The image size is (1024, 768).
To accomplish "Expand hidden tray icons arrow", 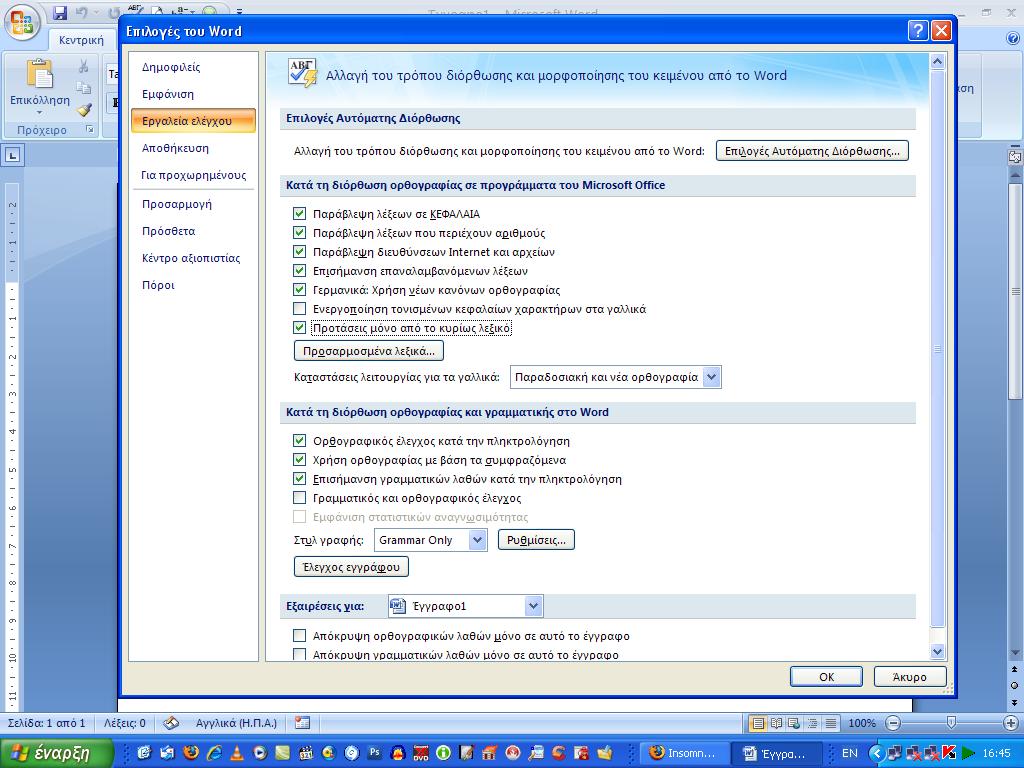I will pyautogui.click(x=878, y=753).
